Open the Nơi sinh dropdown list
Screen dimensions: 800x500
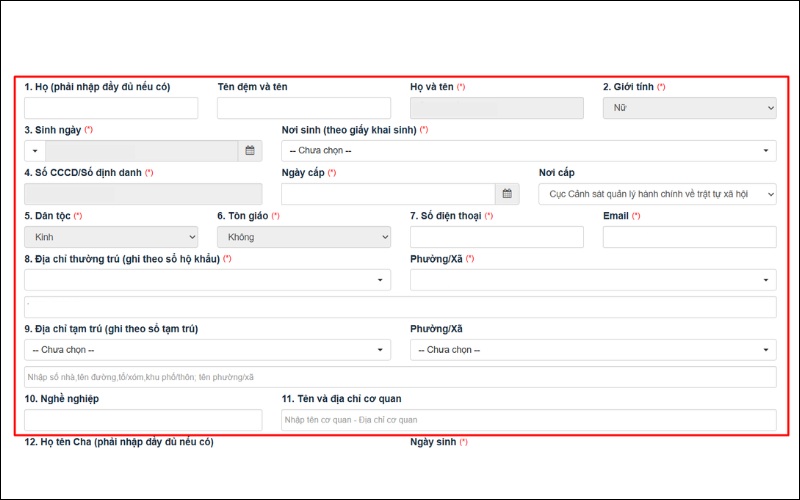[528, 151]
